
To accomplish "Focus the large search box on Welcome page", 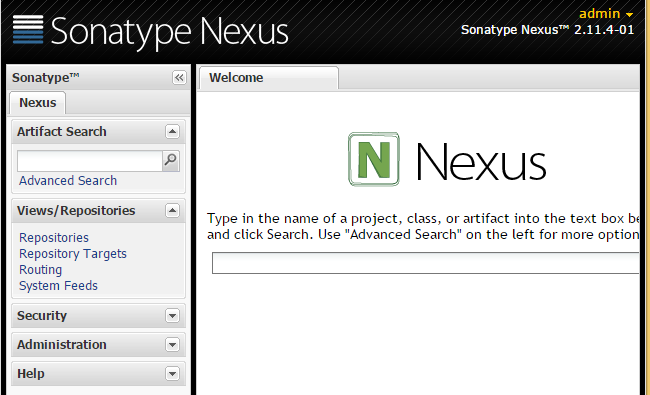I will click(x=425, y=263).
